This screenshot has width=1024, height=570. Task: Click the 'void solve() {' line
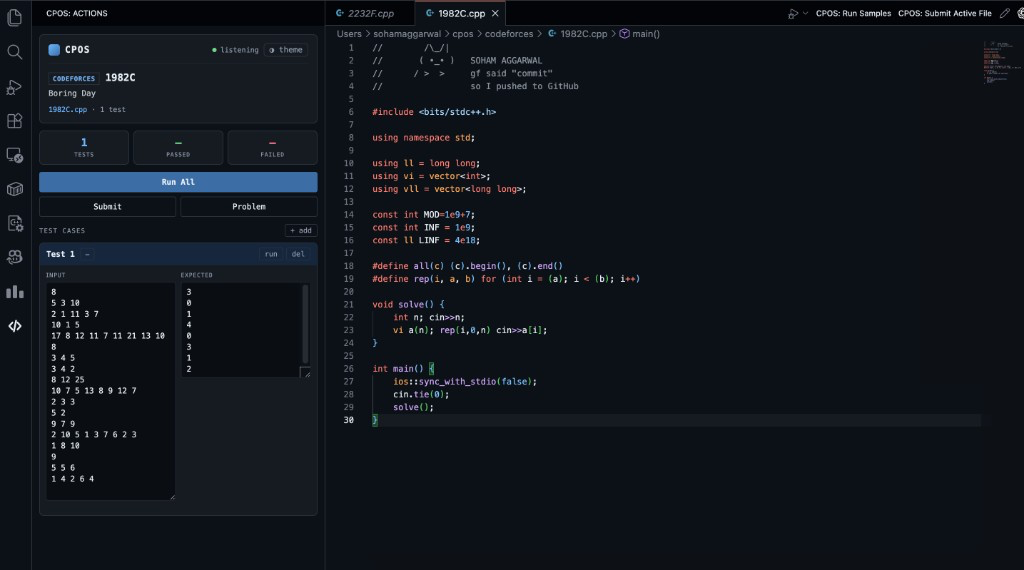408,305
